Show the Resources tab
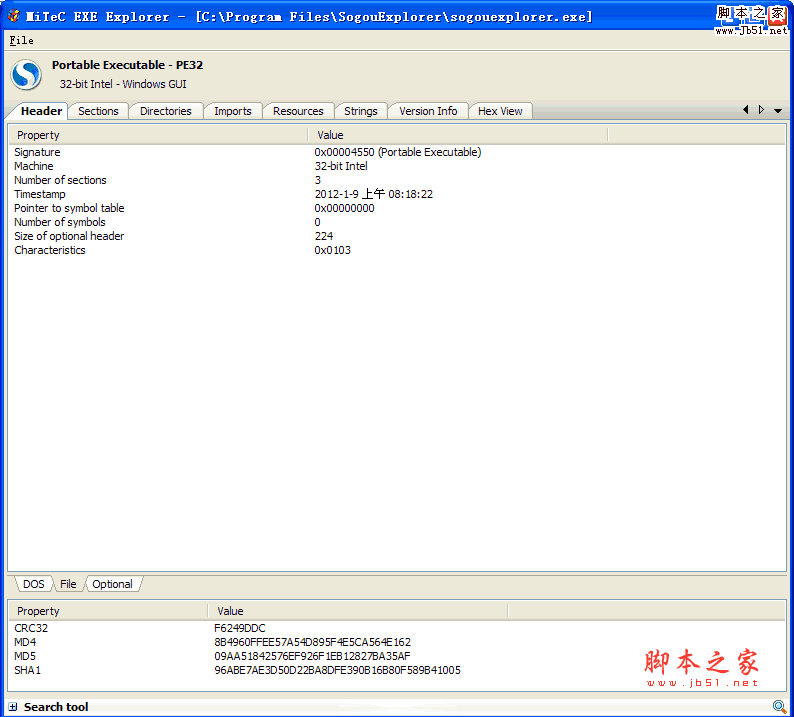The height and width of the screenshot is (717, 794). [298, 111]
